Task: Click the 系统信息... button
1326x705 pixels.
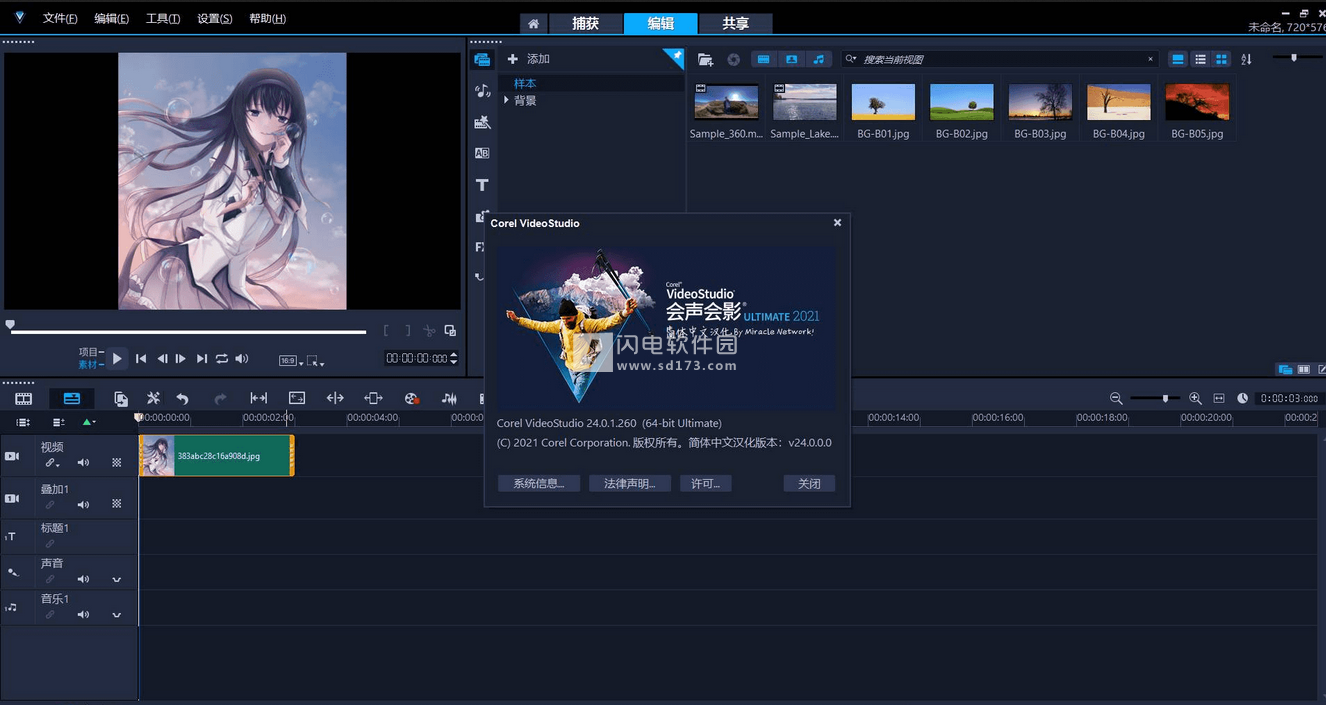Action: [539, 484]
